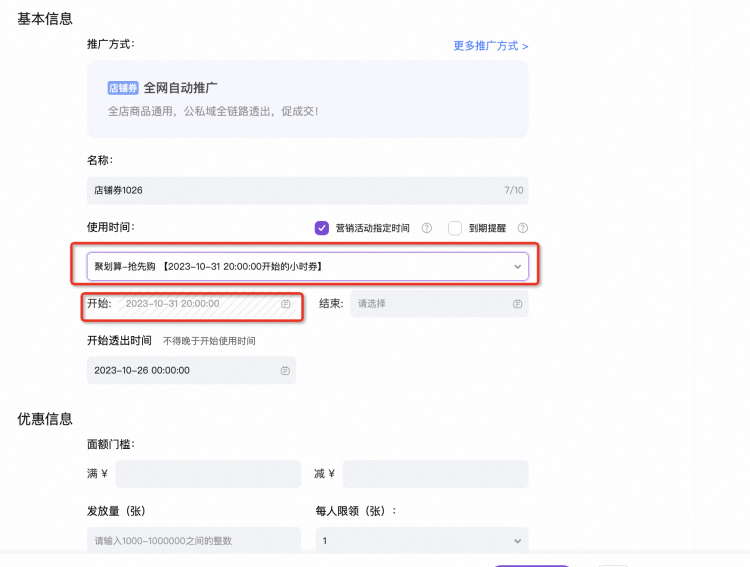Click chevron arrow of 每人限领 dropdown
The image size is (750, 567).
click(518, 541)
